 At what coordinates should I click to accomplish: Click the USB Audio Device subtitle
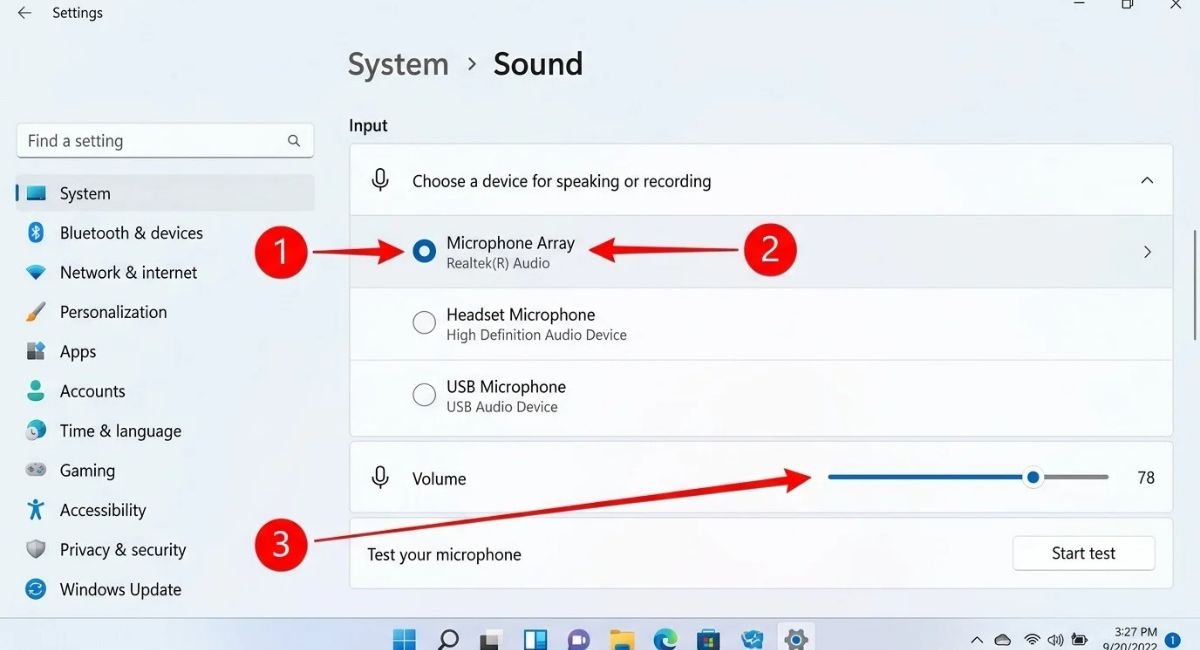502,407
